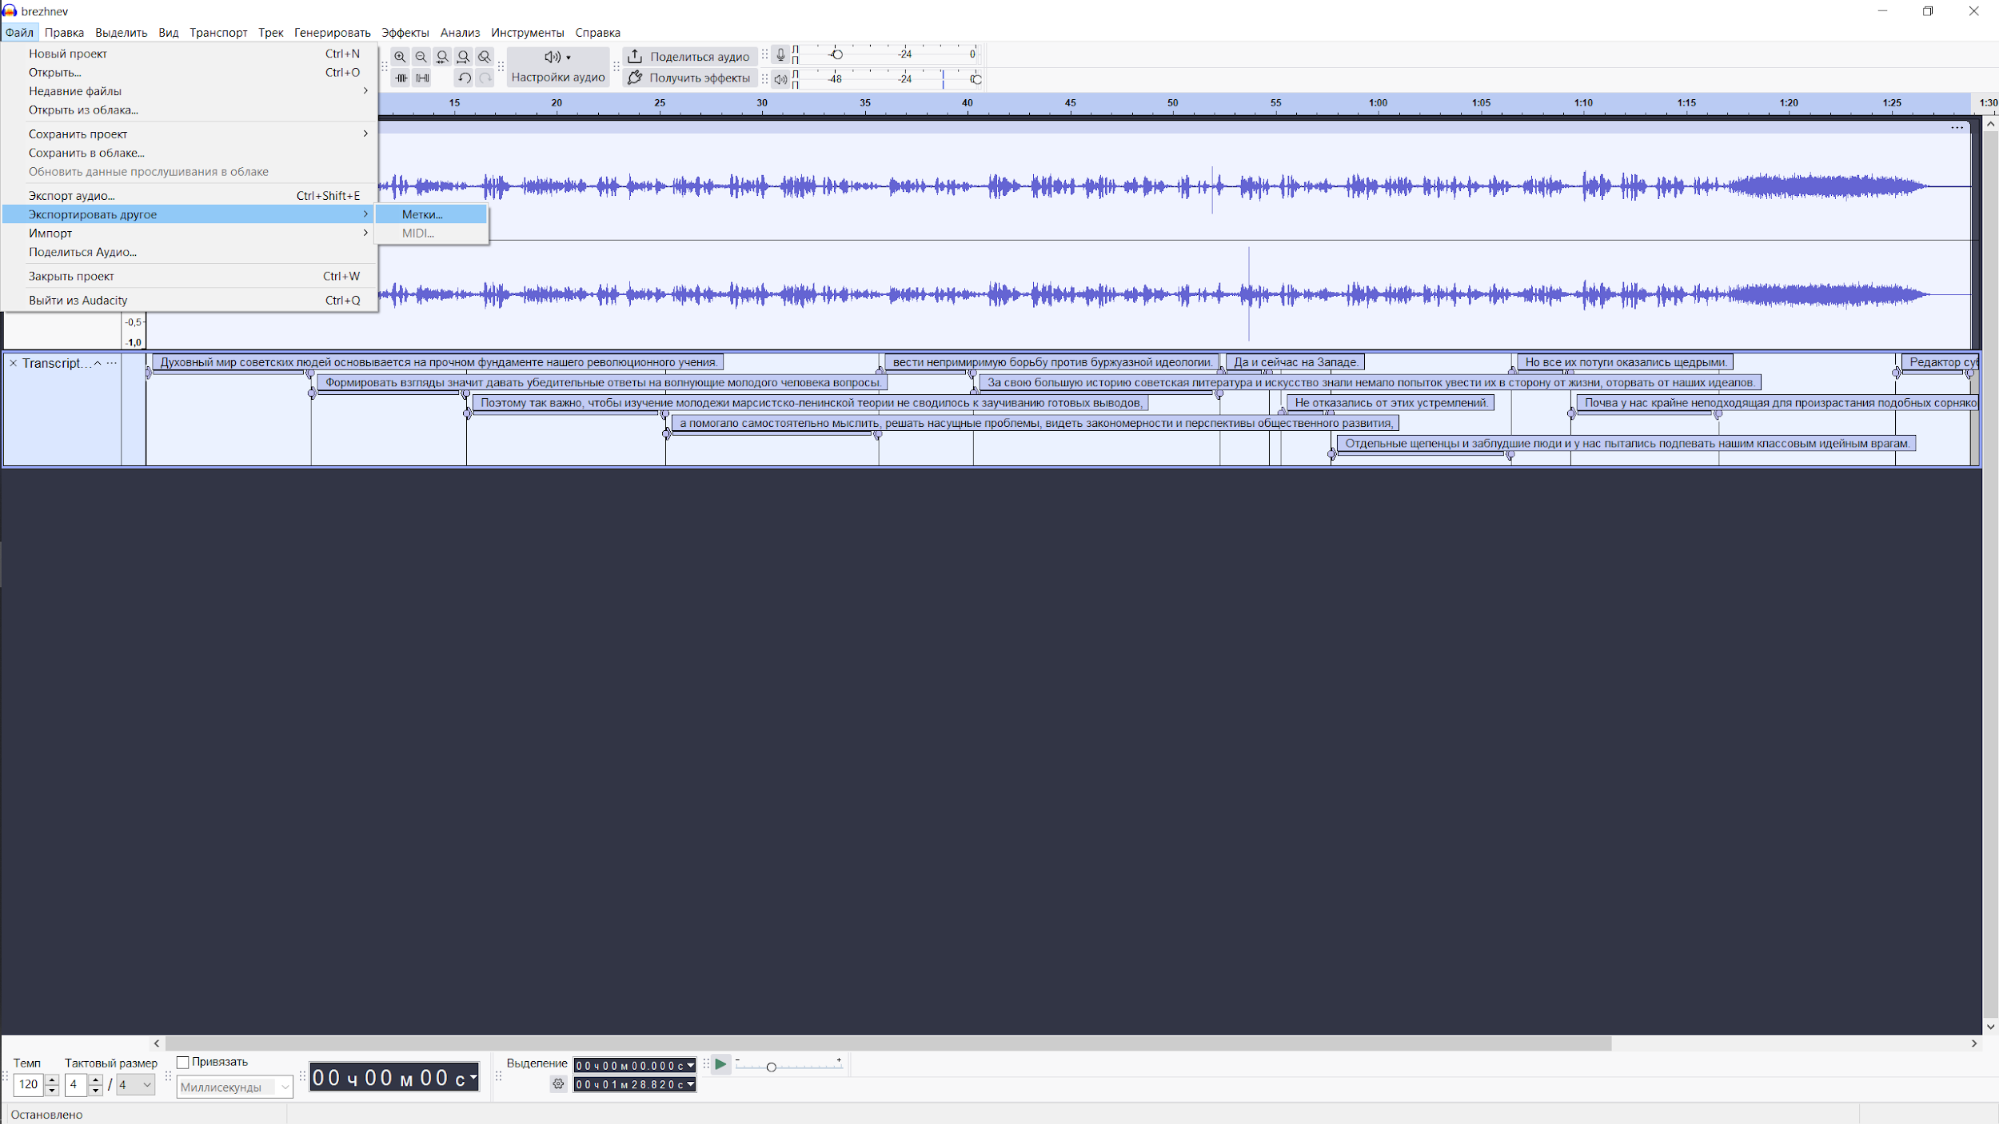Screen dimensions: 1999x1125
Task: Open the time signature denominator dropdown
Action: coord(135,1084)
